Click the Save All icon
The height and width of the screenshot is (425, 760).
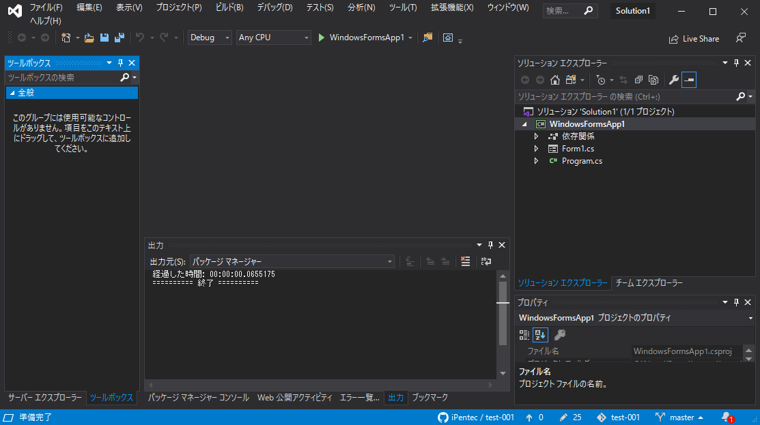tap(119, 38)
